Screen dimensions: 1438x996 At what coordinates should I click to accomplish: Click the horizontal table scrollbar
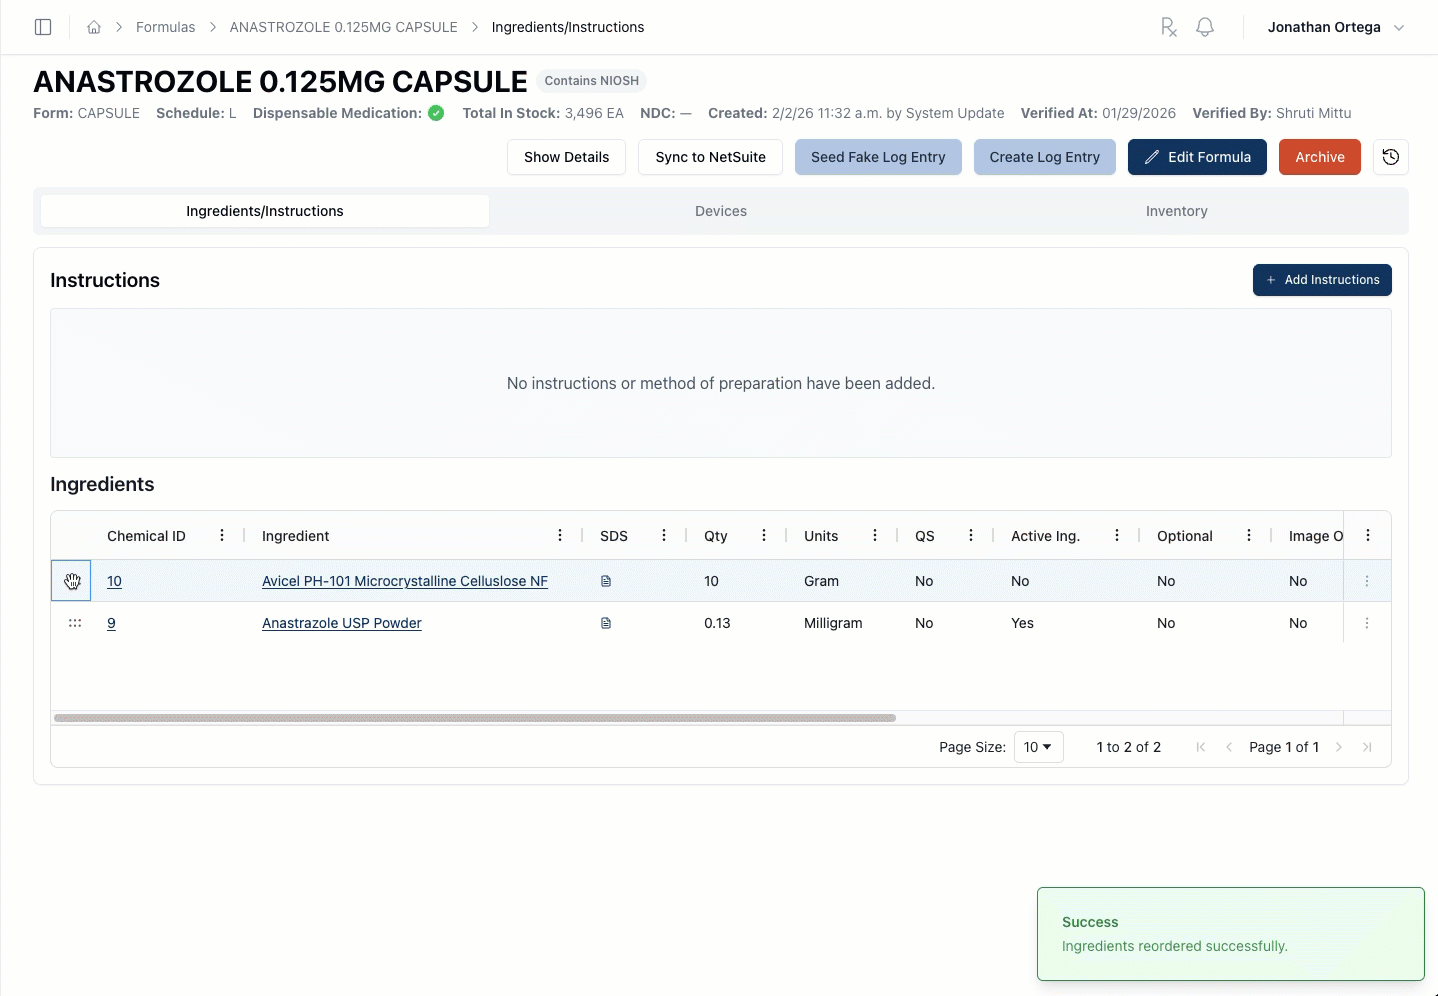point(475,718)
